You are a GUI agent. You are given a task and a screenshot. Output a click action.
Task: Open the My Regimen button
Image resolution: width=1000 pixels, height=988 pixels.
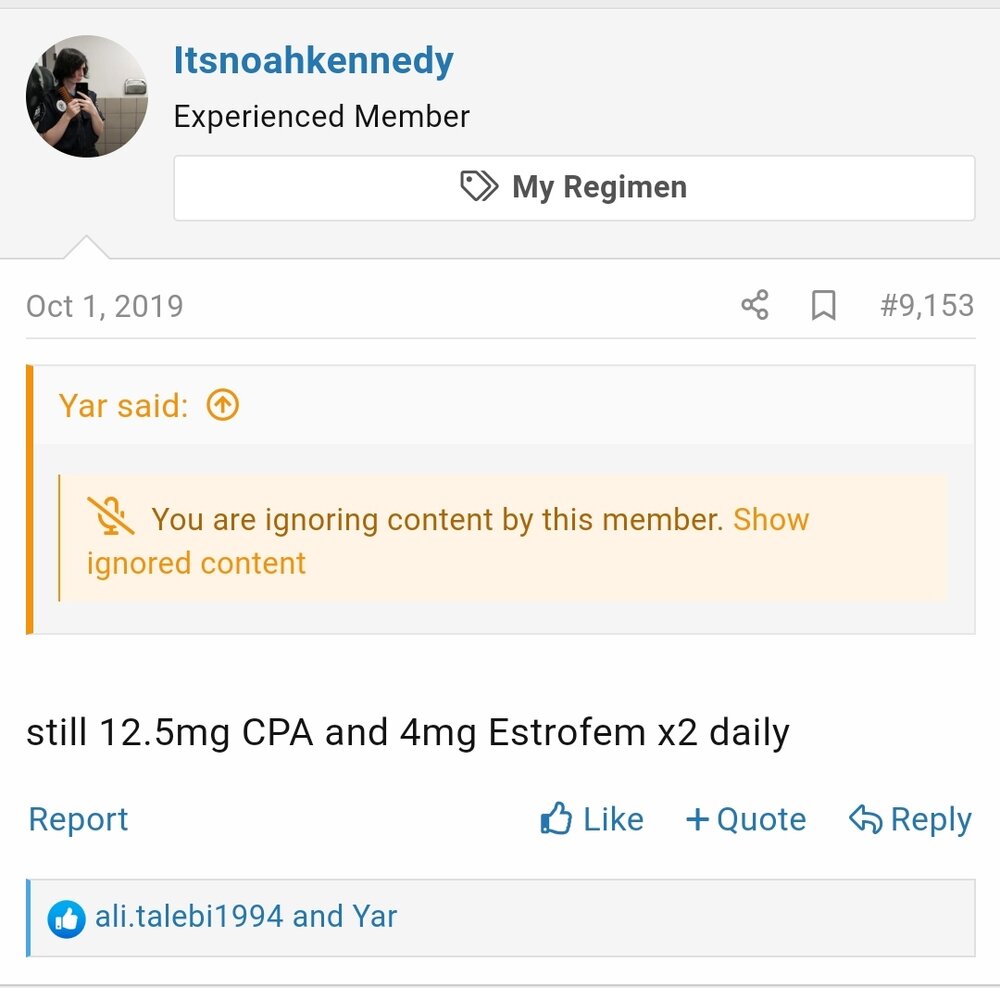click(574, 187)
